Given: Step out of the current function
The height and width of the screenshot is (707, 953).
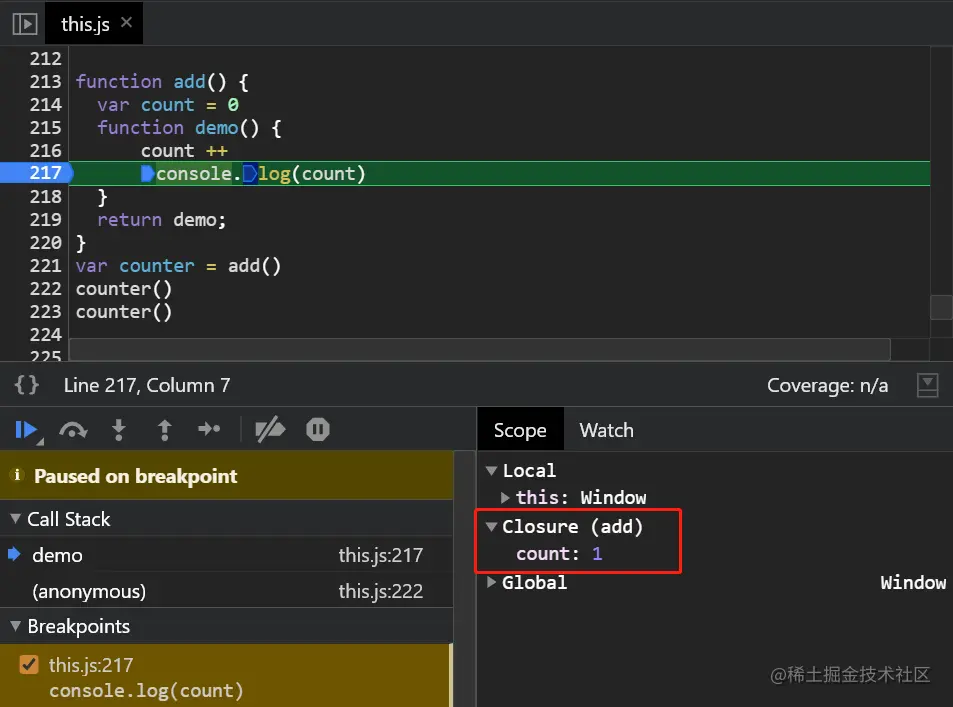Looking at the screenshot, I should pos(164,430).
